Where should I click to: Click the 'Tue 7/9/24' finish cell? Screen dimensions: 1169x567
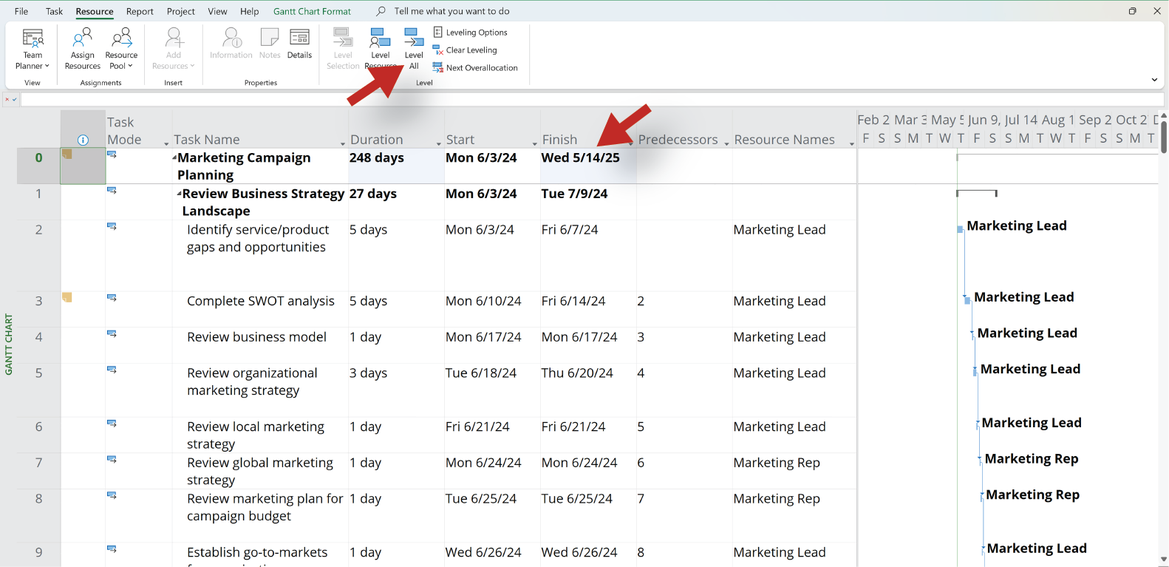click(588, 202)
